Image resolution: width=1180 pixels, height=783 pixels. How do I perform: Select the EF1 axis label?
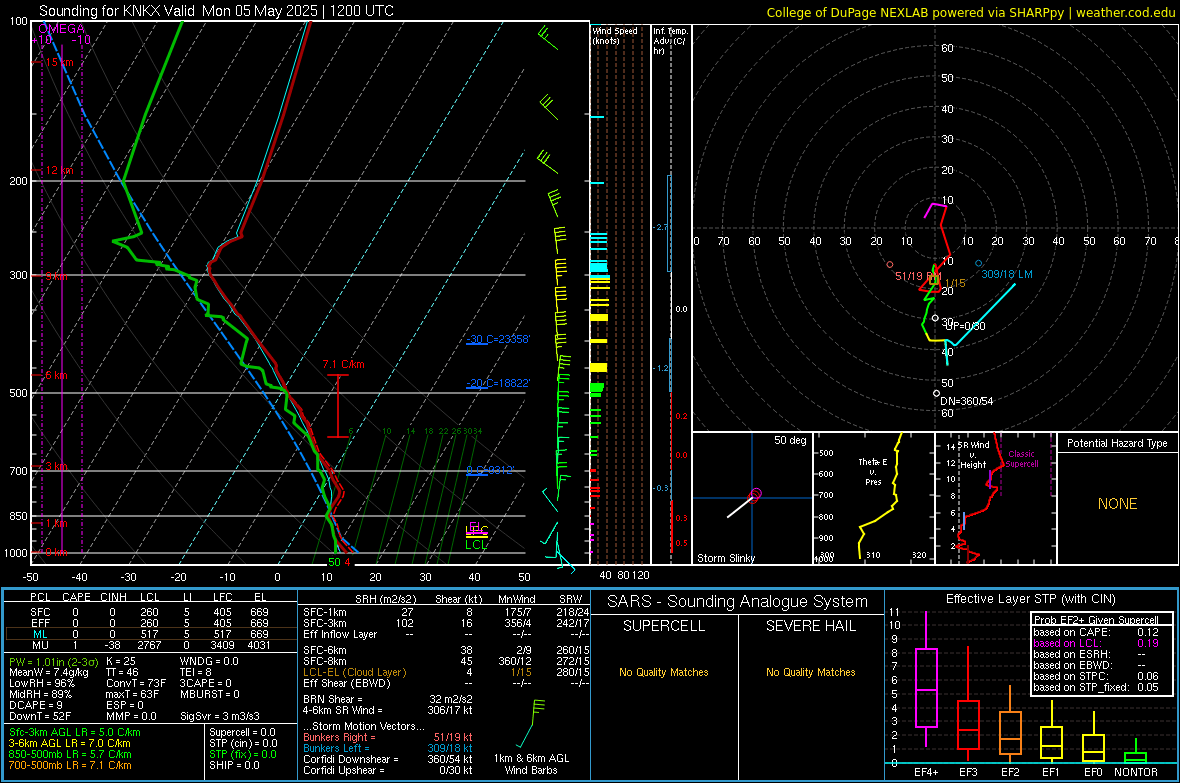click(1051, 772)
